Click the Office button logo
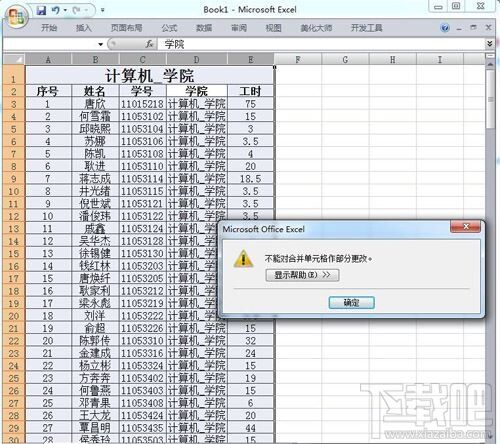 (17, 17)
